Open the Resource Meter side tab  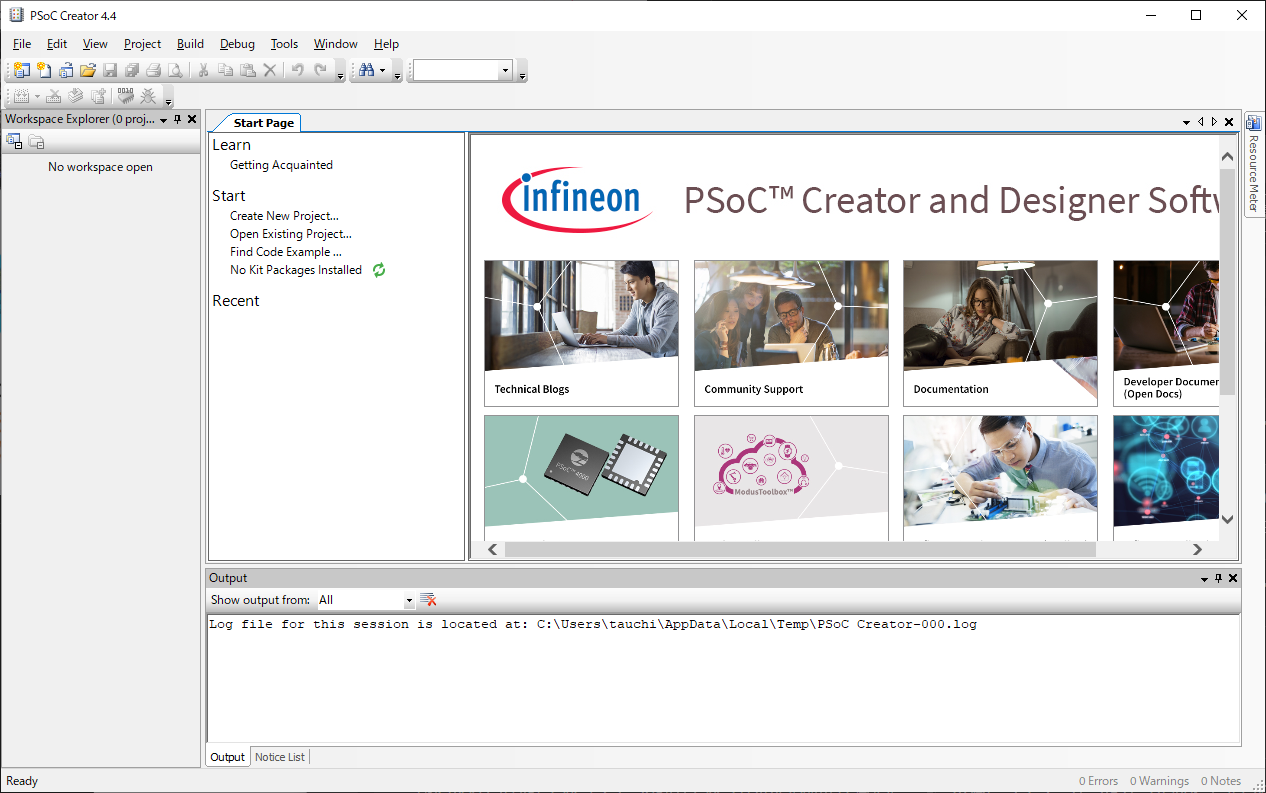[1254, 164]
